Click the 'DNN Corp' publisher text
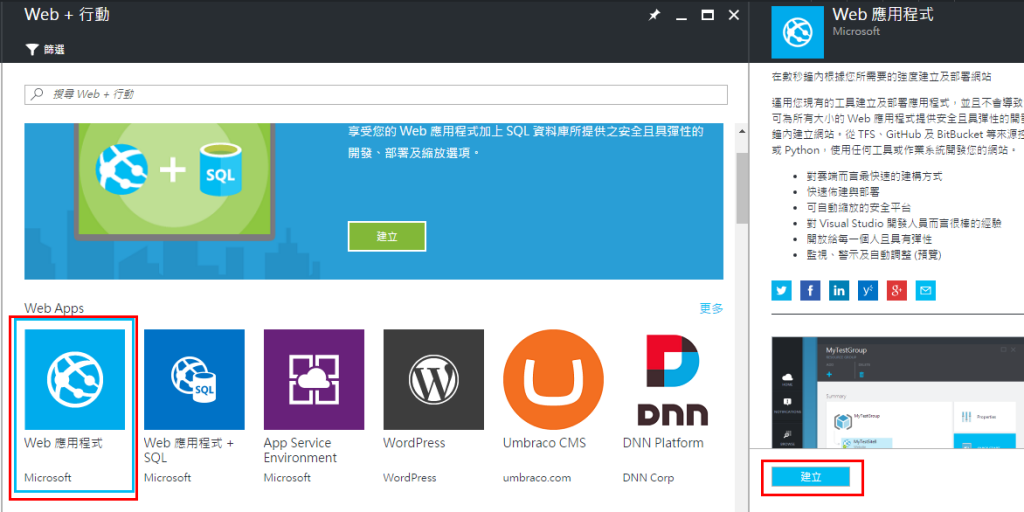Viewport: 1024px width, 512px height. tap(648, 478)
